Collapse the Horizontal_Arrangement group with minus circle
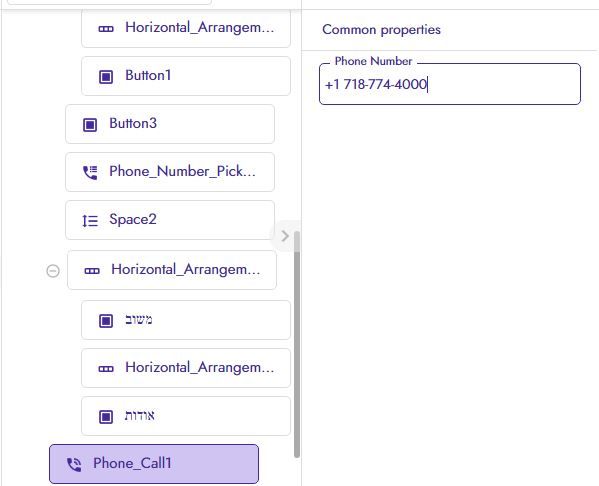Image resolution: width=599 pixels, height=486 pixels. (x=53, y=271)
